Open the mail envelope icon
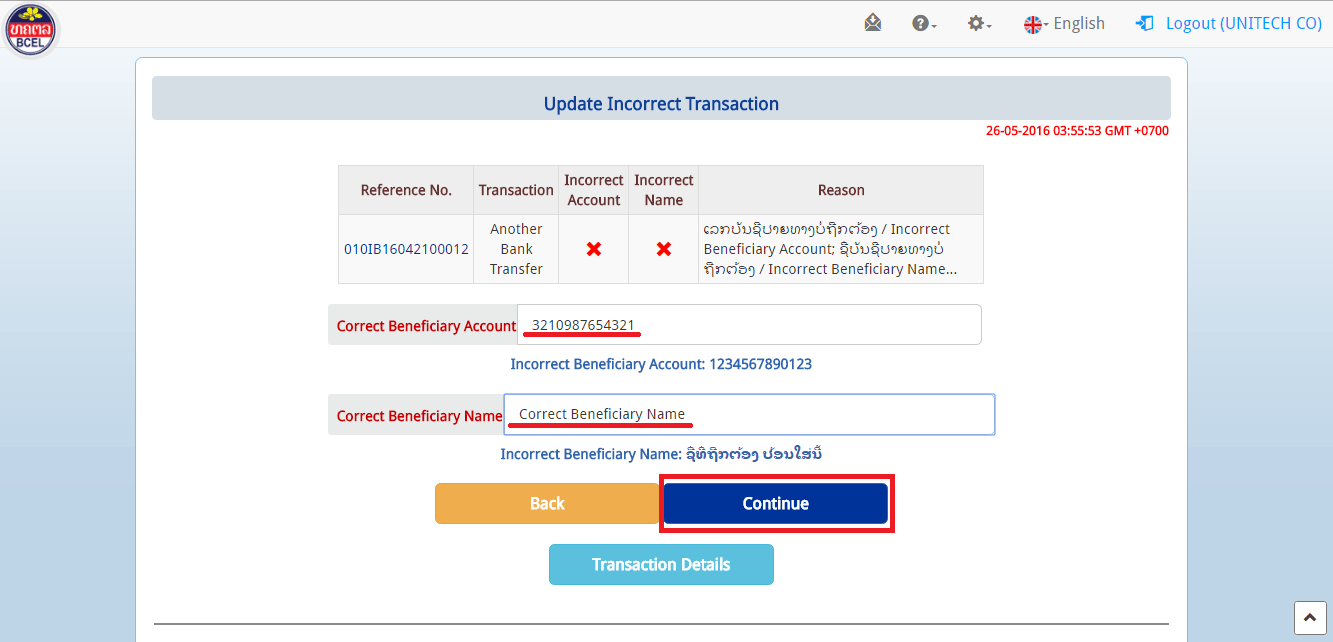This screenshot has width=1333, height=642. (873, 23)
